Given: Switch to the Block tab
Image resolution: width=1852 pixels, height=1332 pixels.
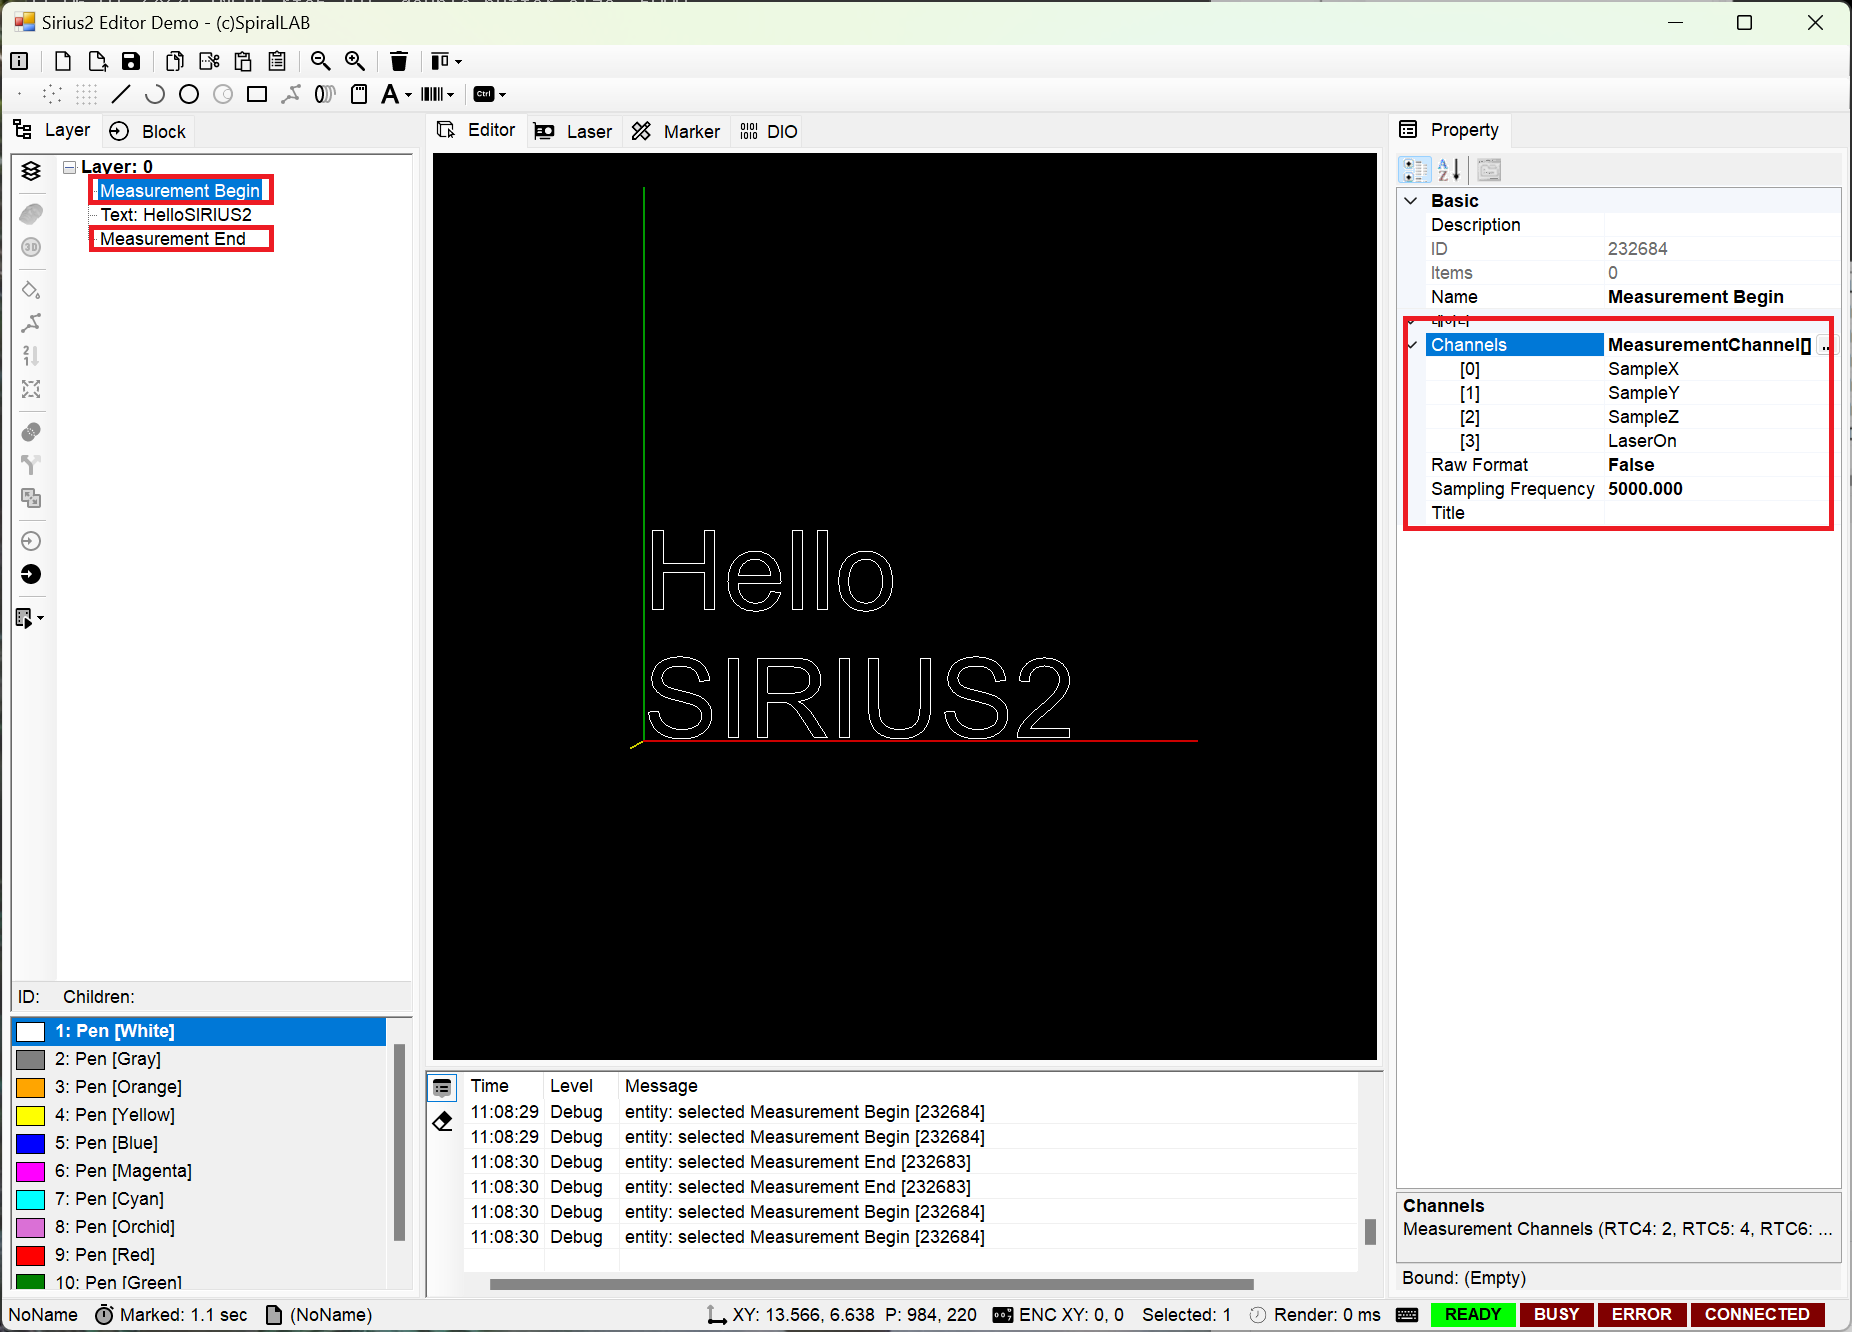Looking at the screenshot, I should tap(148, 131).
